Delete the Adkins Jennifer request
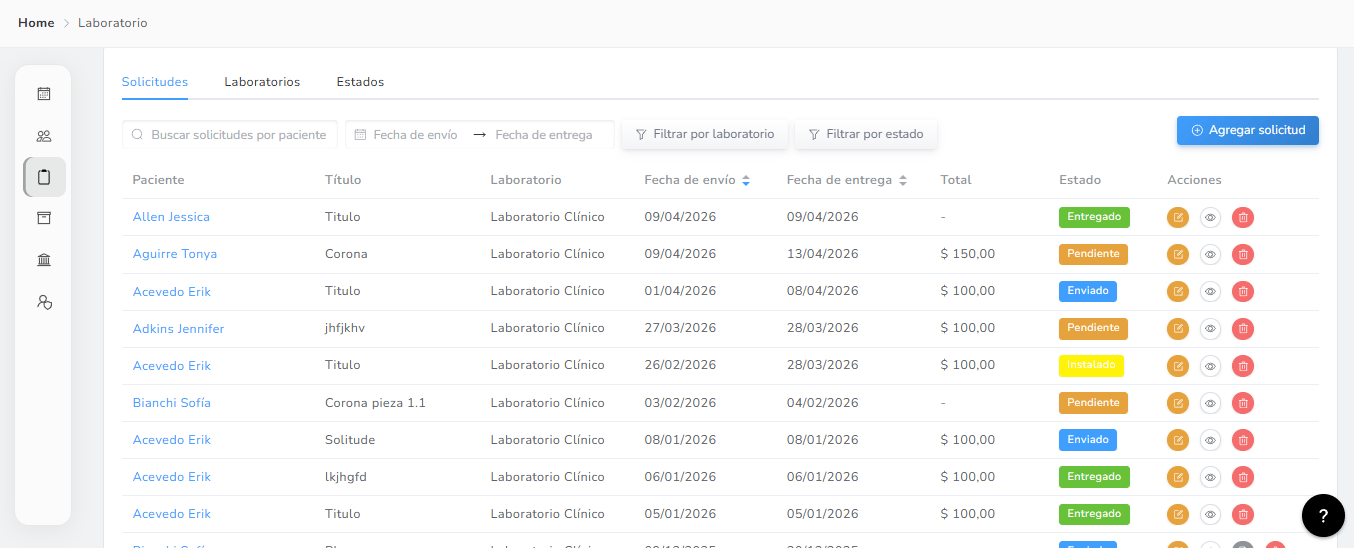The height and width of the screenshot is (548, 1354). pos(1242,328)
